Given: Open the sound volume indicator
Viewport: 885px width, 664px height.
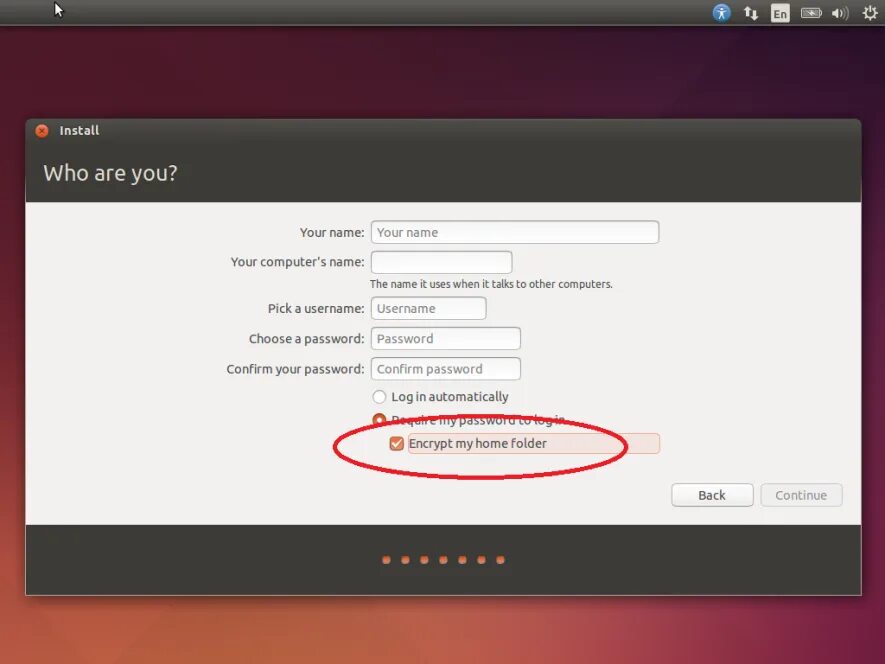Looking at the screenshot, I should click(840, 13).
